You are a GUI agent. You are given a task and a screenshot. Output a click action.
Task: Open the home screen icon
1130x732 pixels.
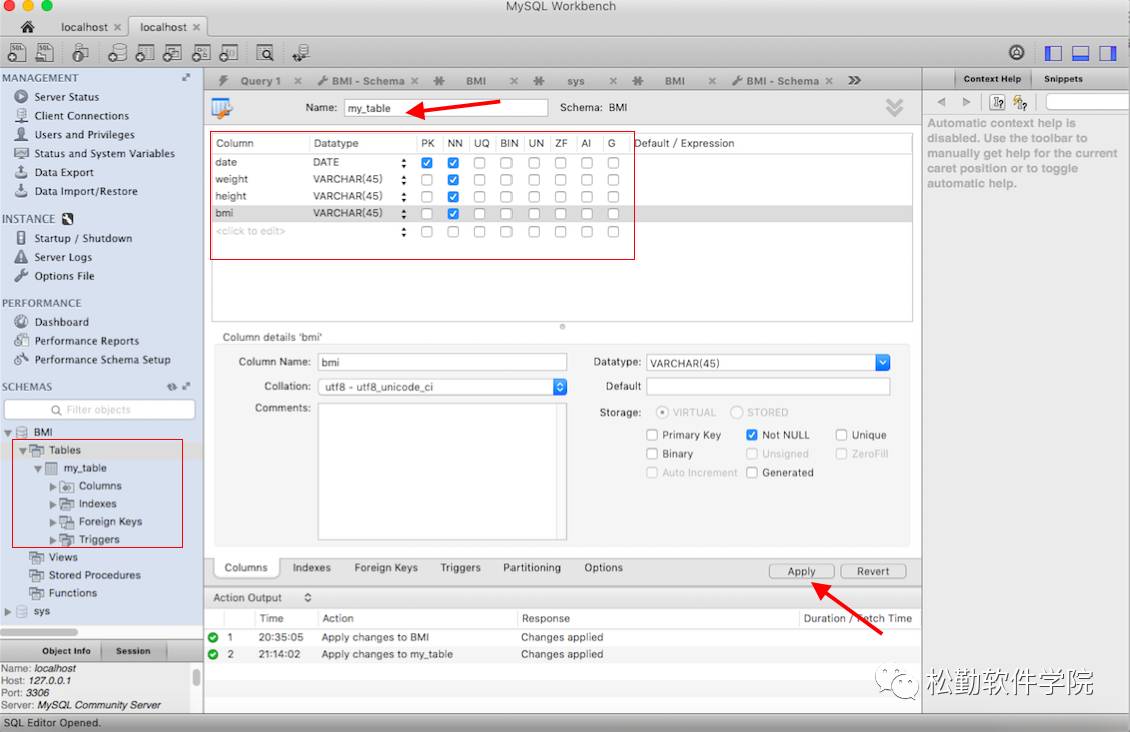tap(27, 27)
